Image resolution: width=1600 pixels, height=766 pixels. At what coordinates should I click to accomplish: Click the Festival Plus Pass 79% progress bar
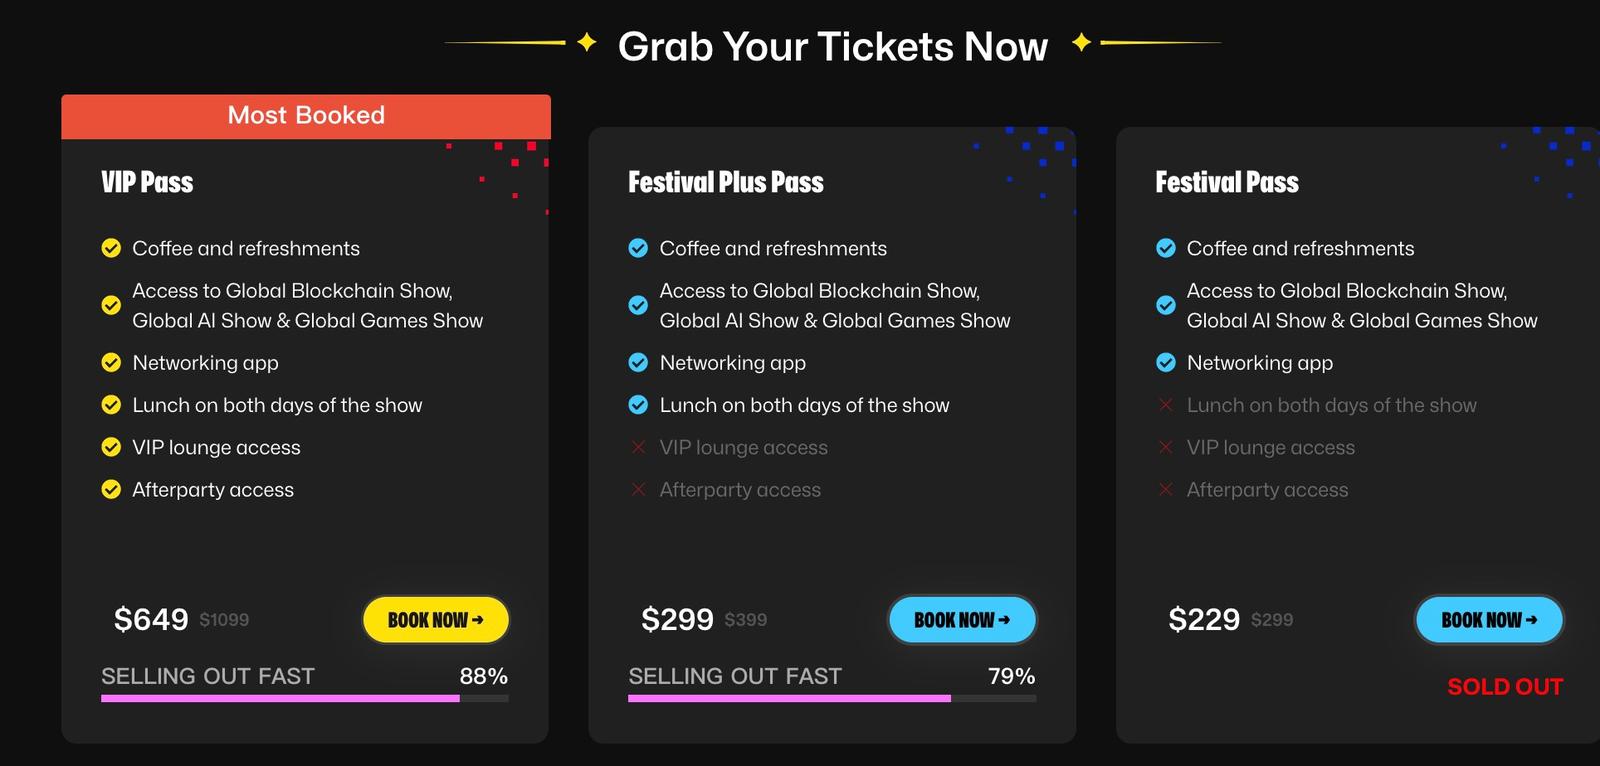[831, 698]
